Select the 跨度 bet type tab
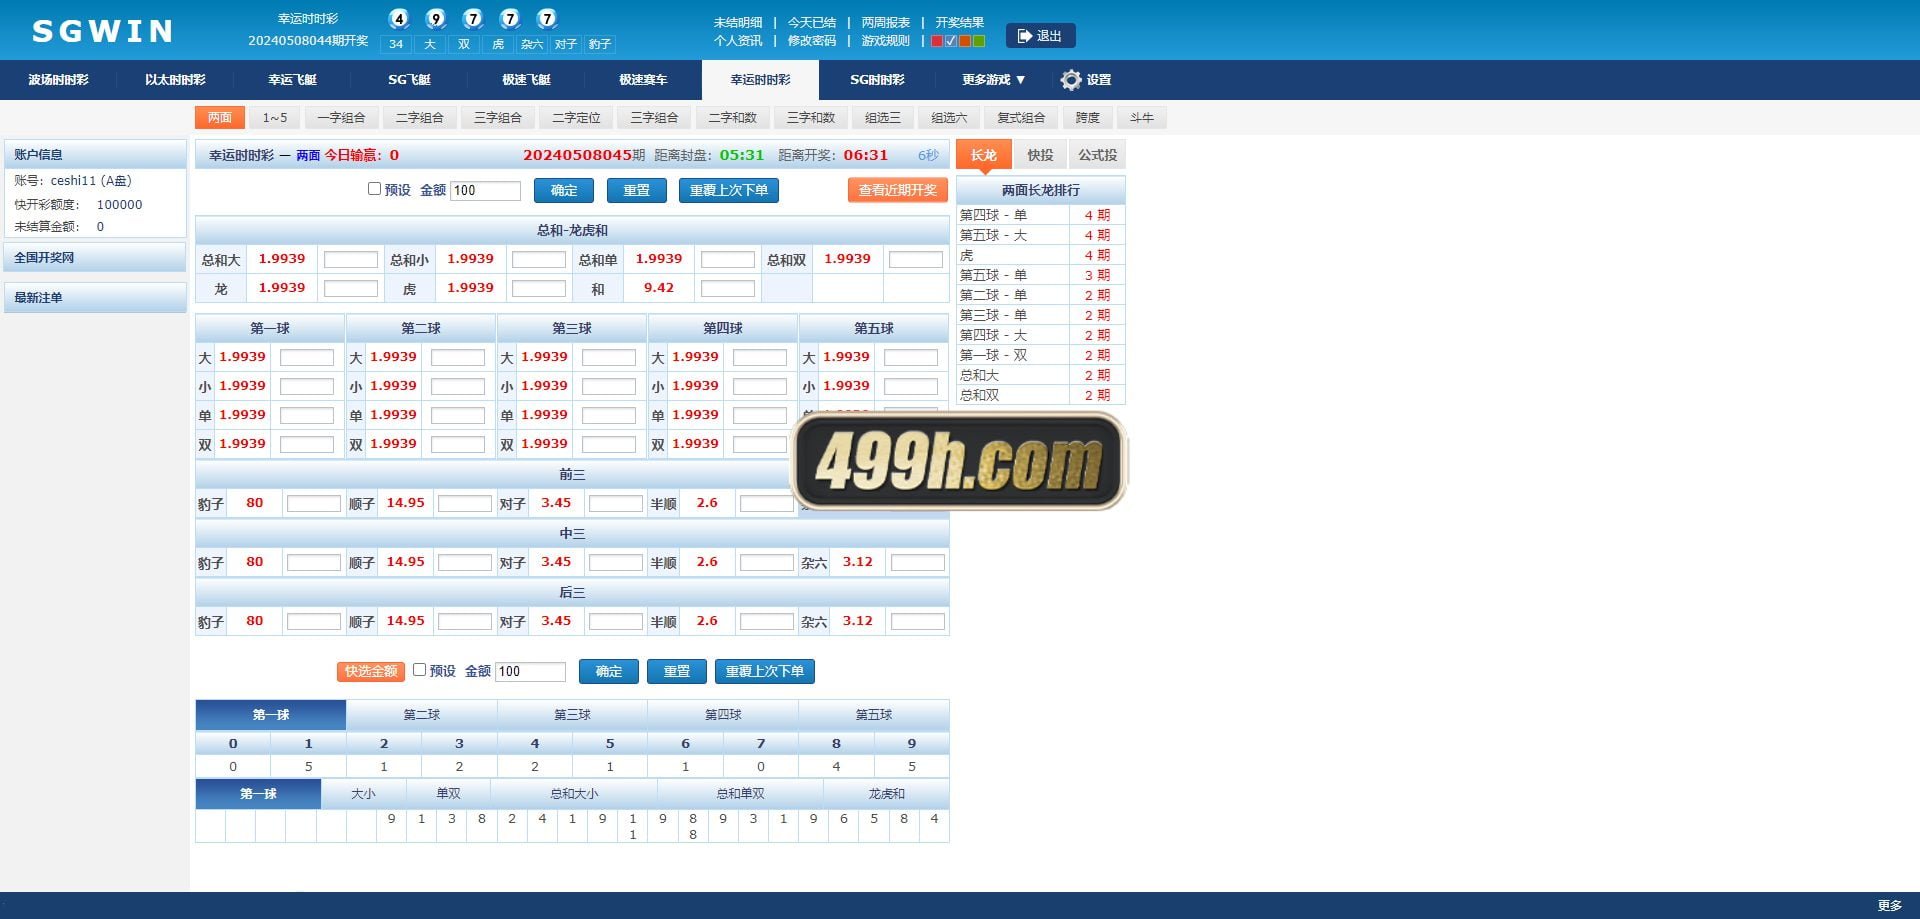Image resolution: width=1920 pixels, height=919 pixels. coord(1088,118)
